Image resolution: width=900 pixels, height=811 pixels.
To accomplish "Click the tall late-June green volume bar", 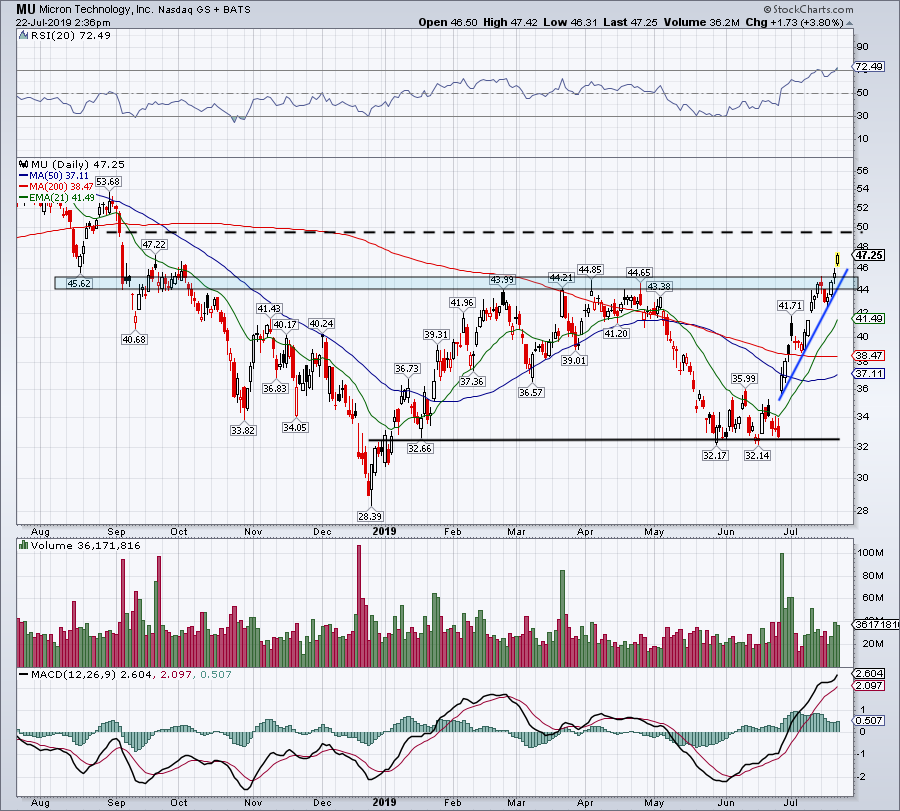I will [x=782, y=610].
